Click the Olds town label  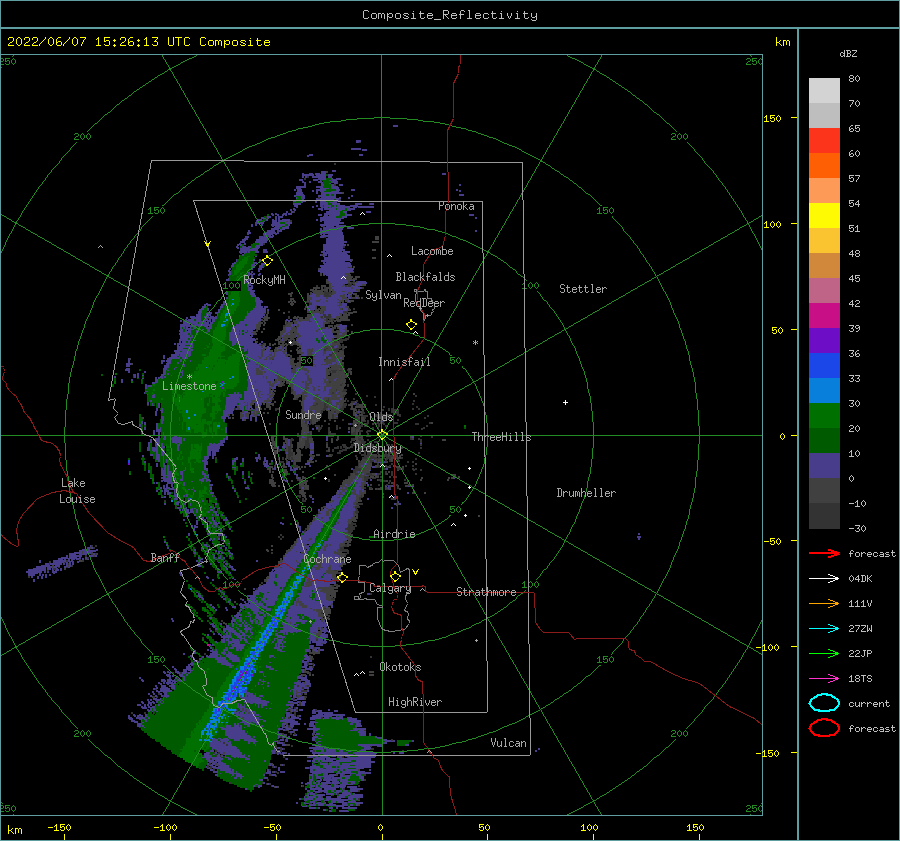click(x=381, y=417)
